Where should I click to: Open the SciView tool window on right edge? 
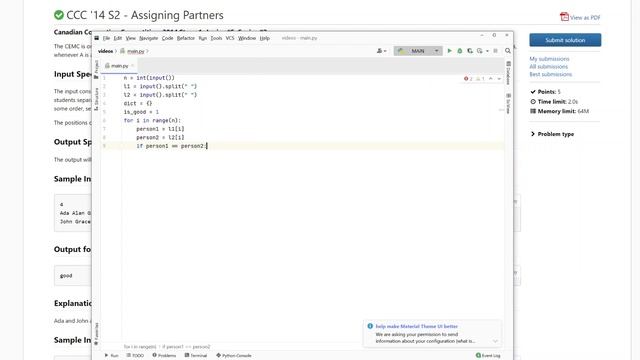(x=508, y=103)
